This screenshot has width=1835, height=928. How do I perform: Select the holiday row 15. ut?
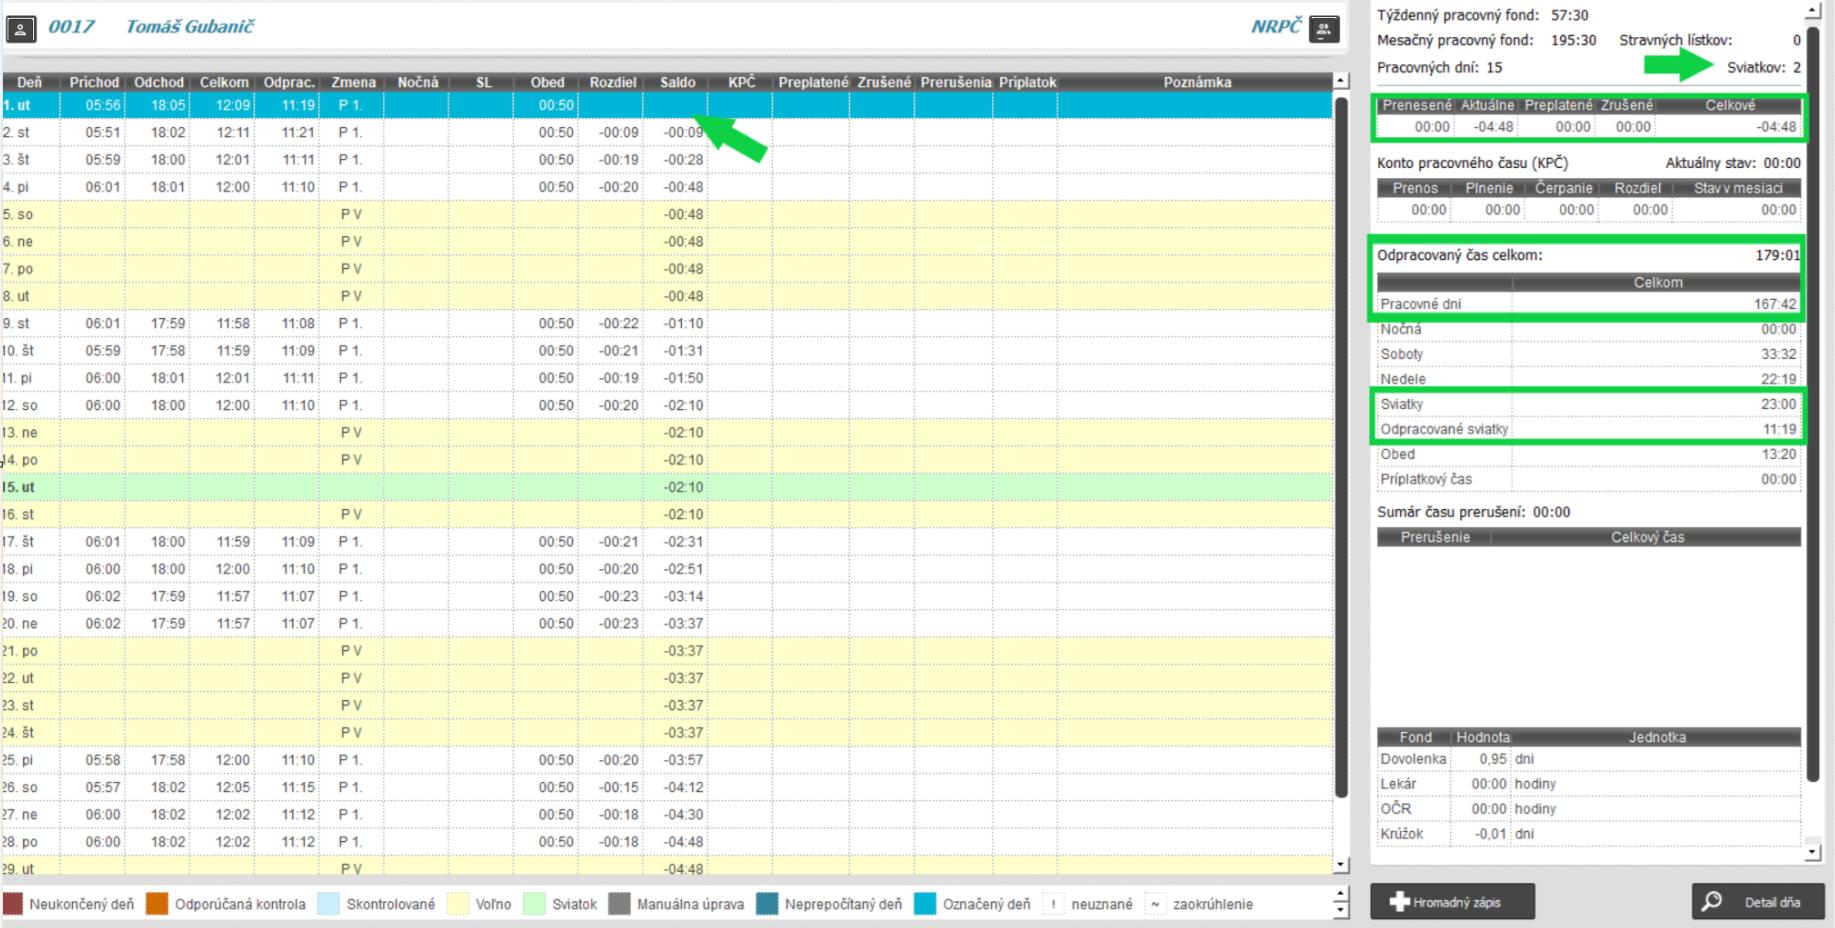pos(400,487)
